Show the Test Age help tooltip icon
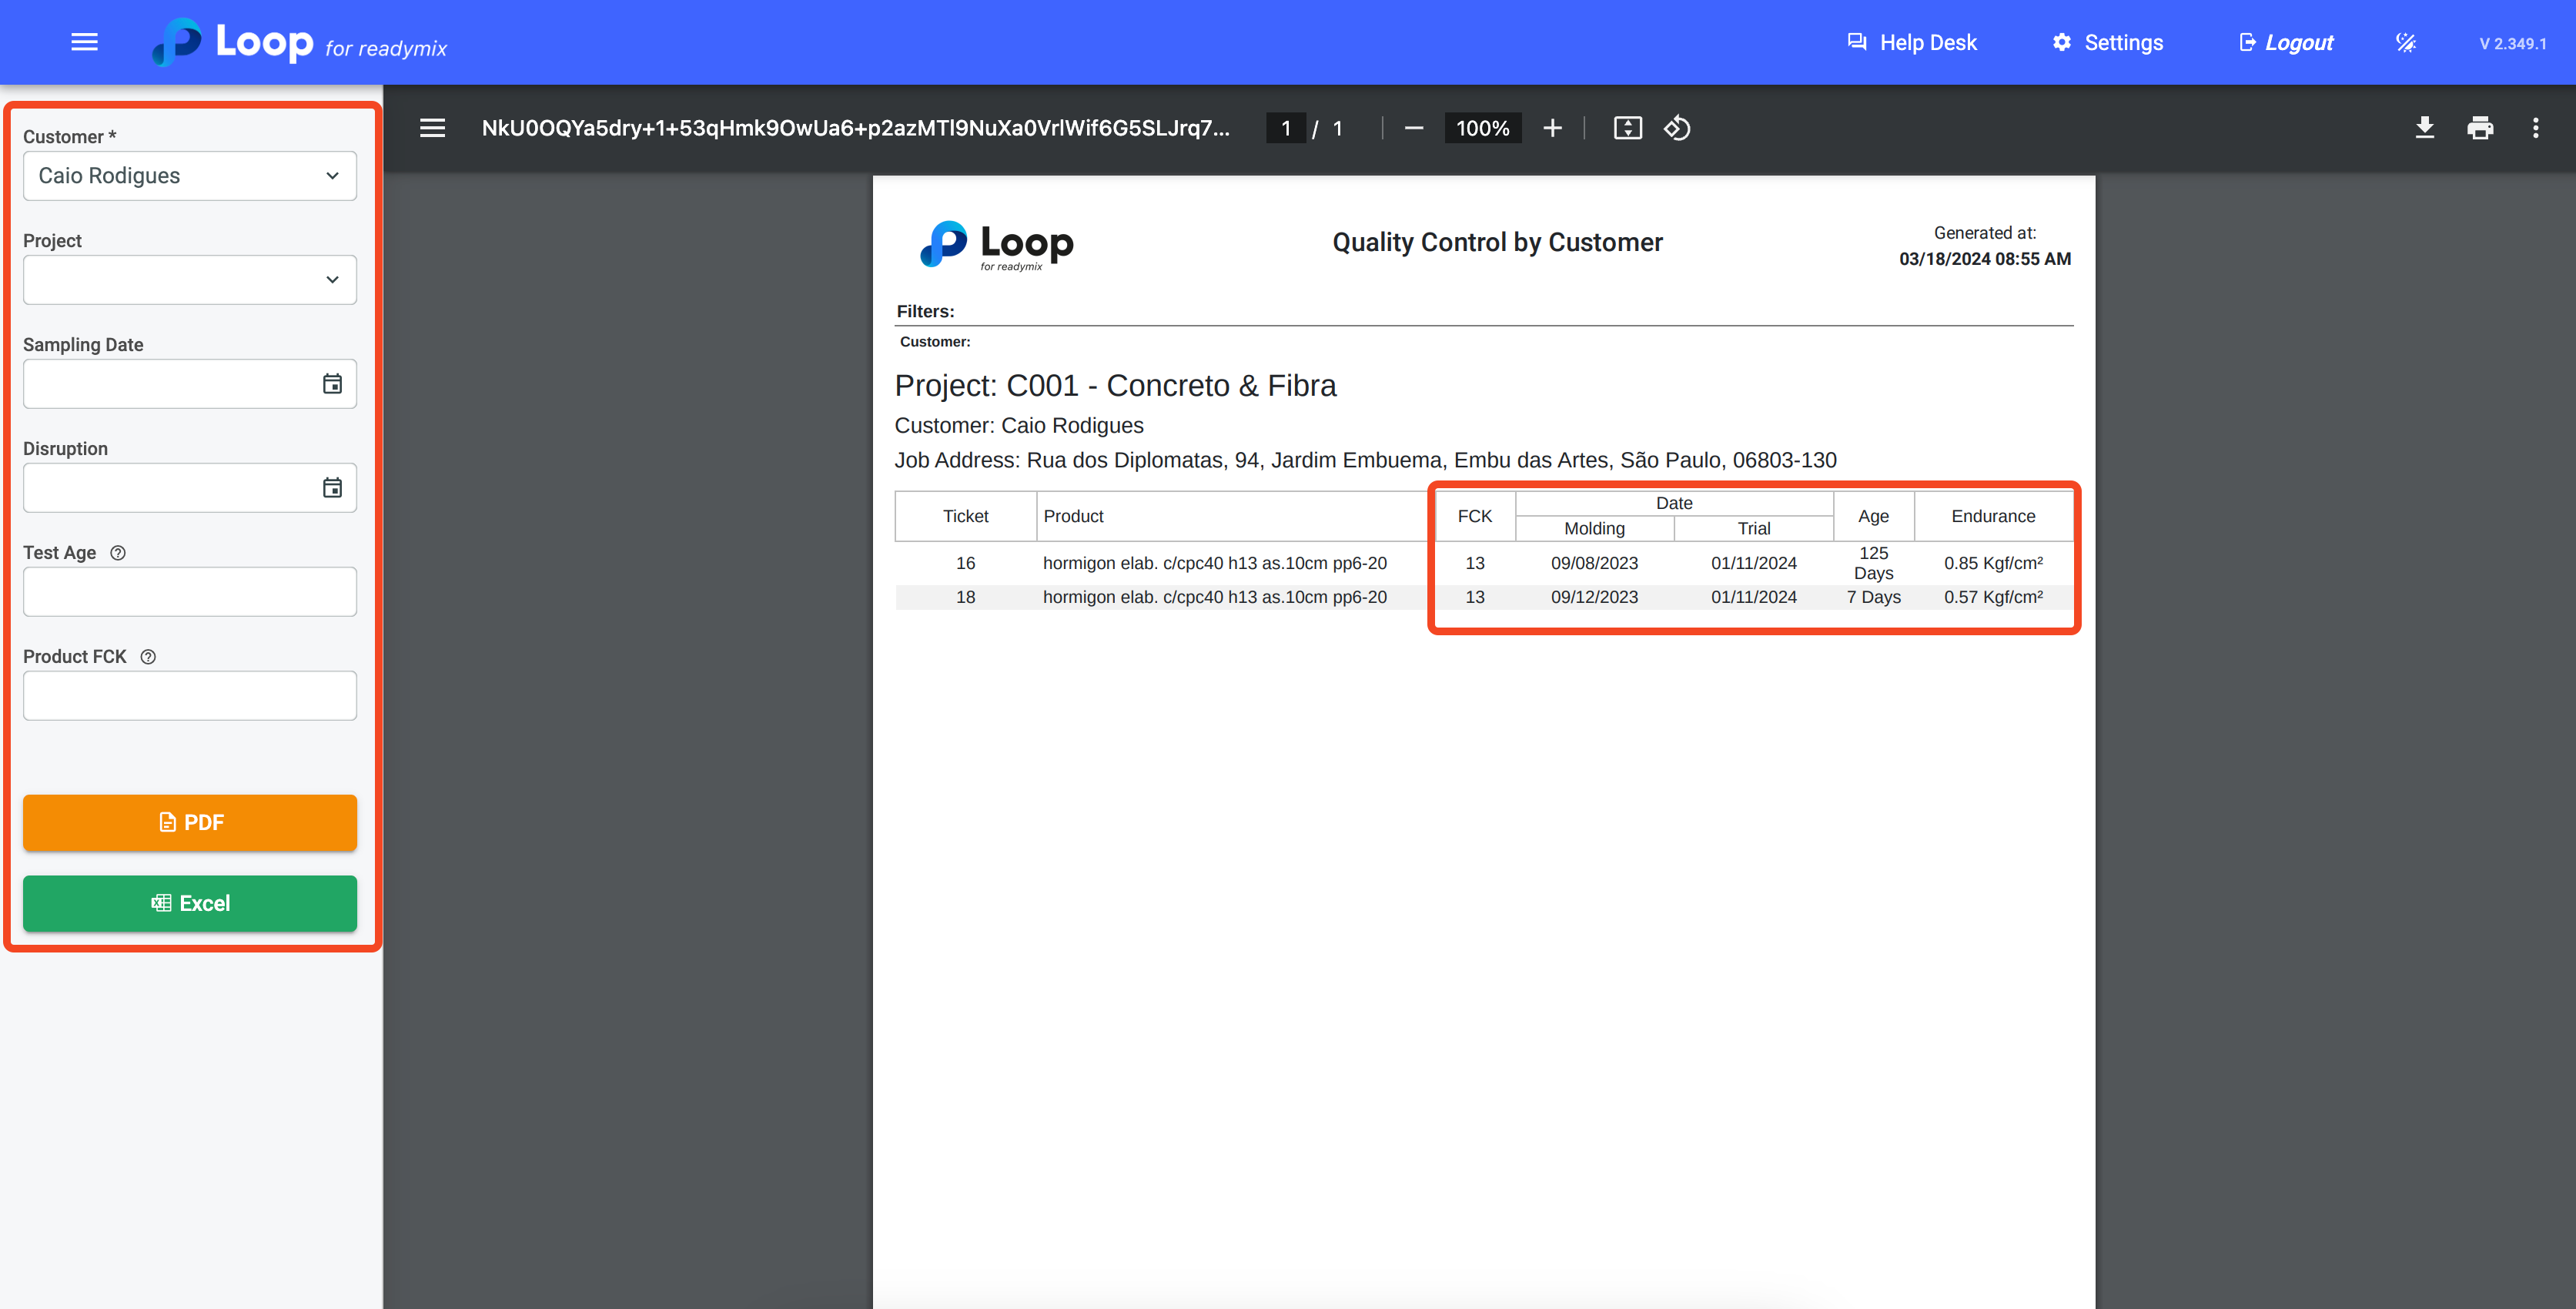This screenshot has width=2576, height=1309. [x=118, y=553]
